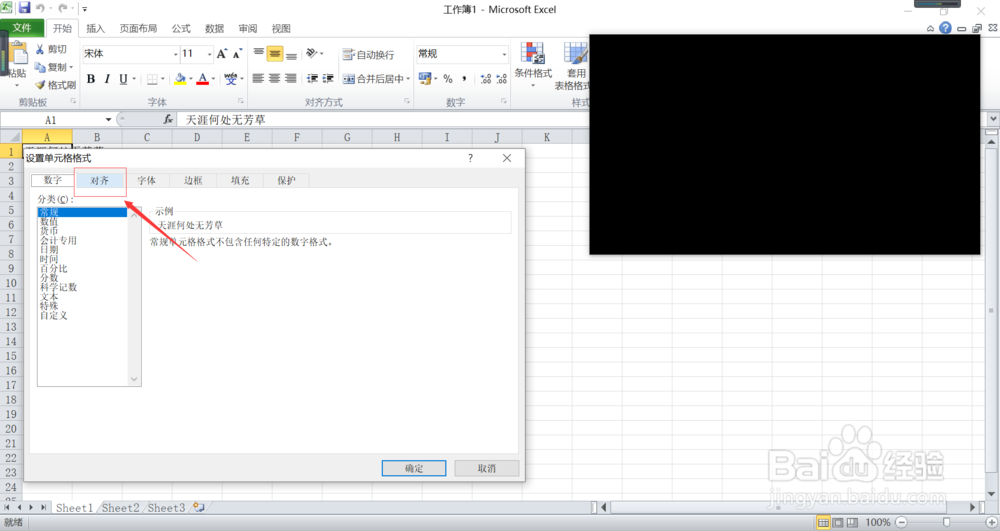Click the Accounting Number Format icon
Image resolution: width=1000 pixels, height=531 pixels.
tap(425, 78)
